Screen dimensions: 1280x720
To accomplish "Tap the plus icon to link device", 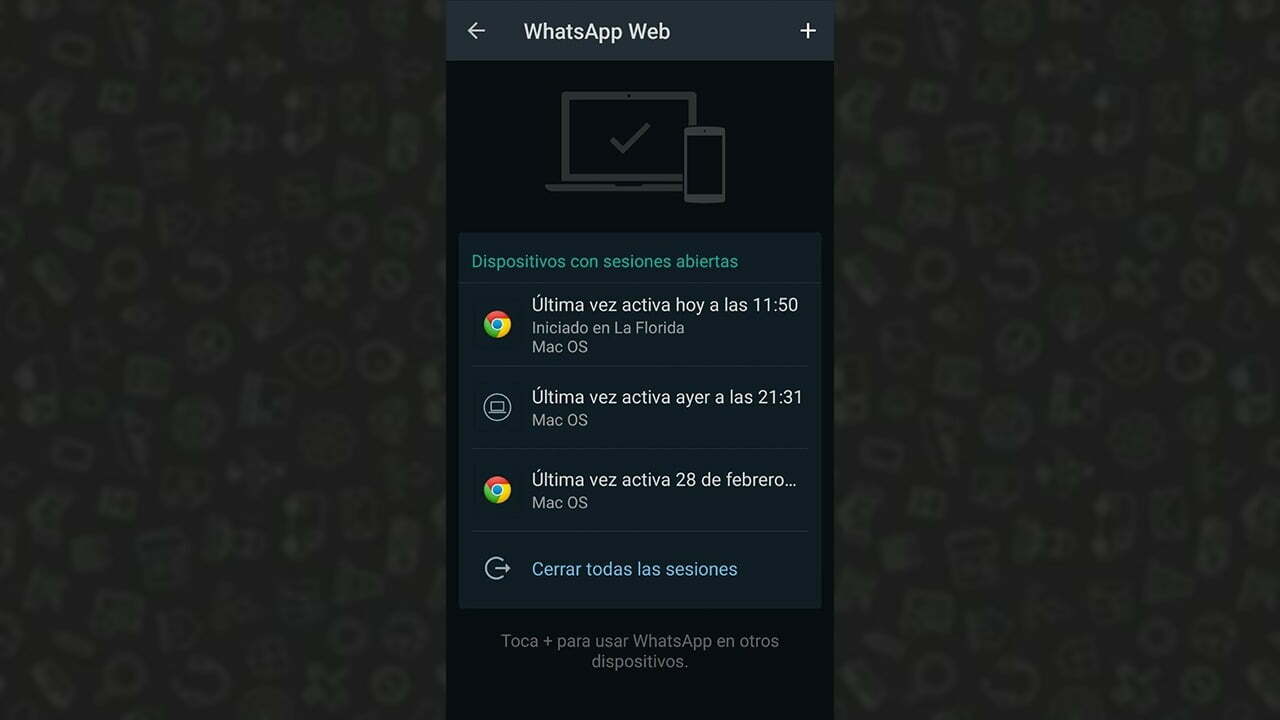I will pos(808,31).
